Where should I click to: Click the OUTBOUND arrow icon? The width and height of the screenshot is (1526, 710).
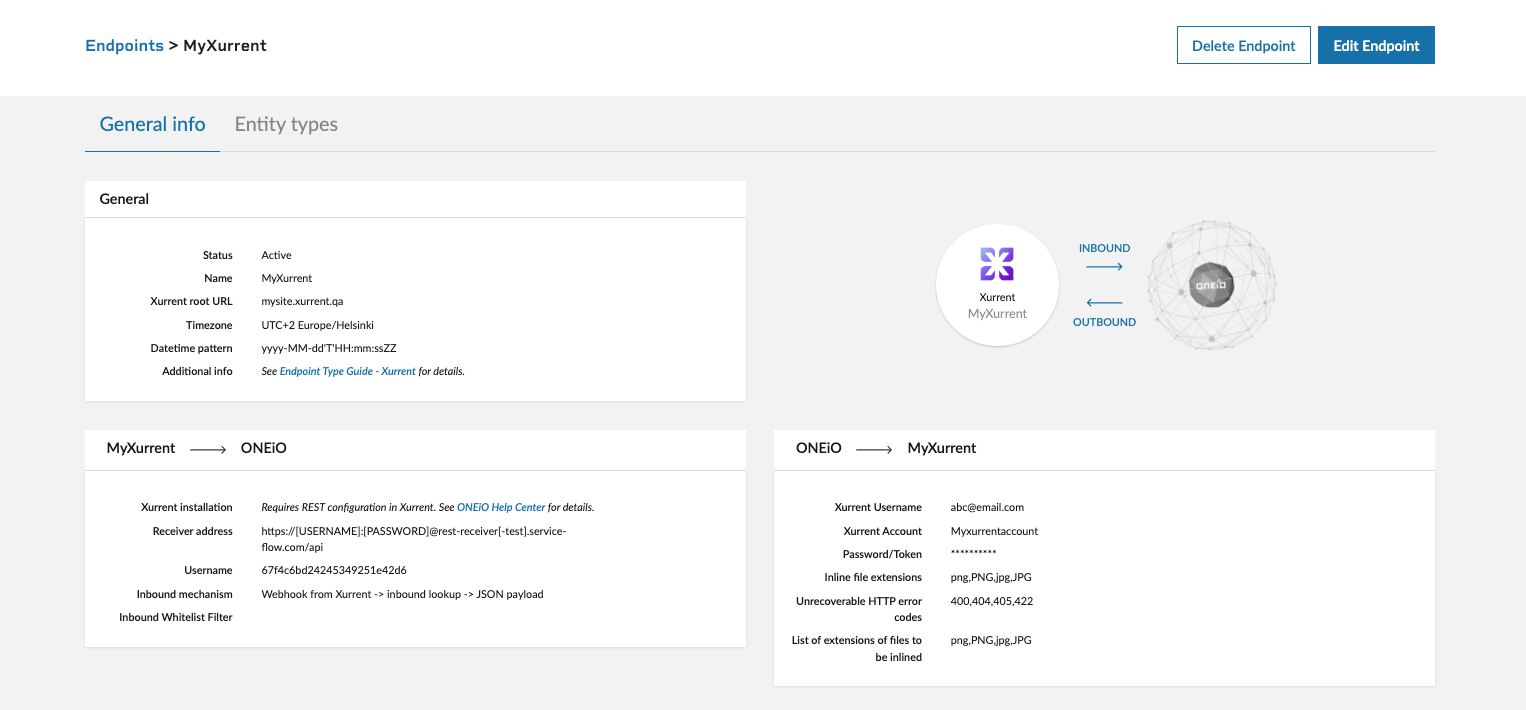coord(1104,303)
